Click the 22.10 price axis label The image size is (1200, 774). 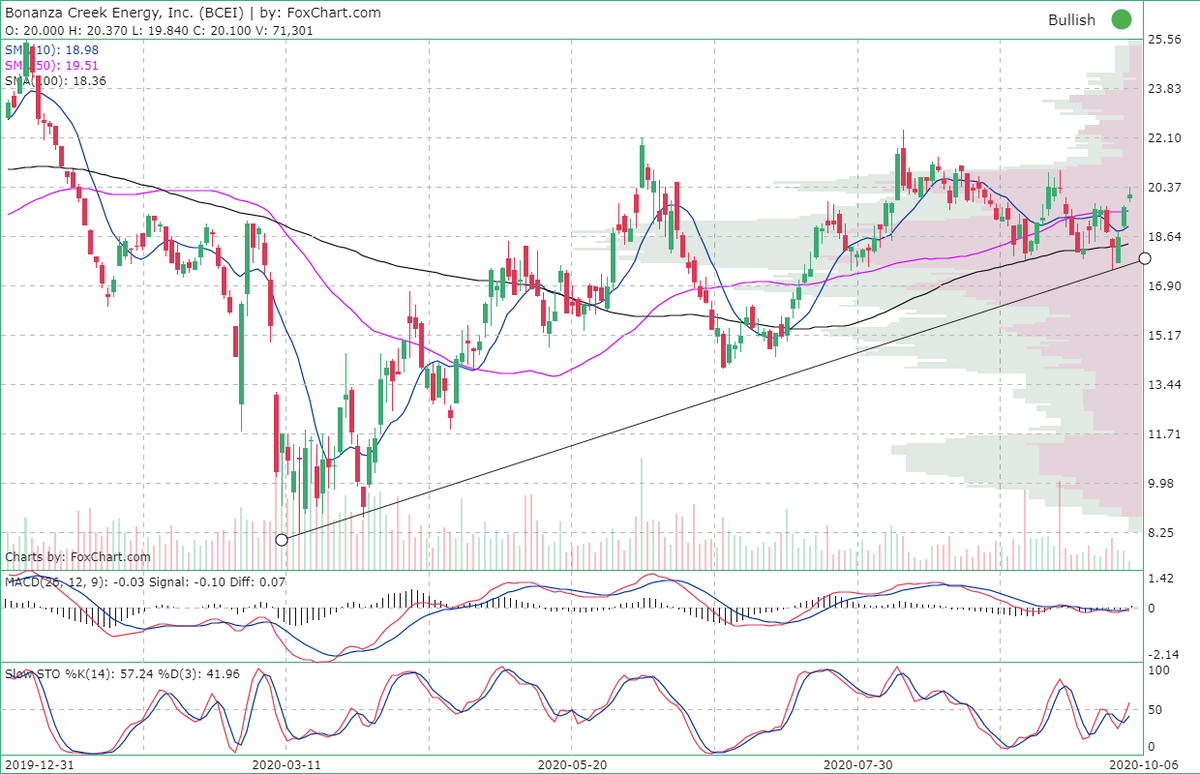1166,138
